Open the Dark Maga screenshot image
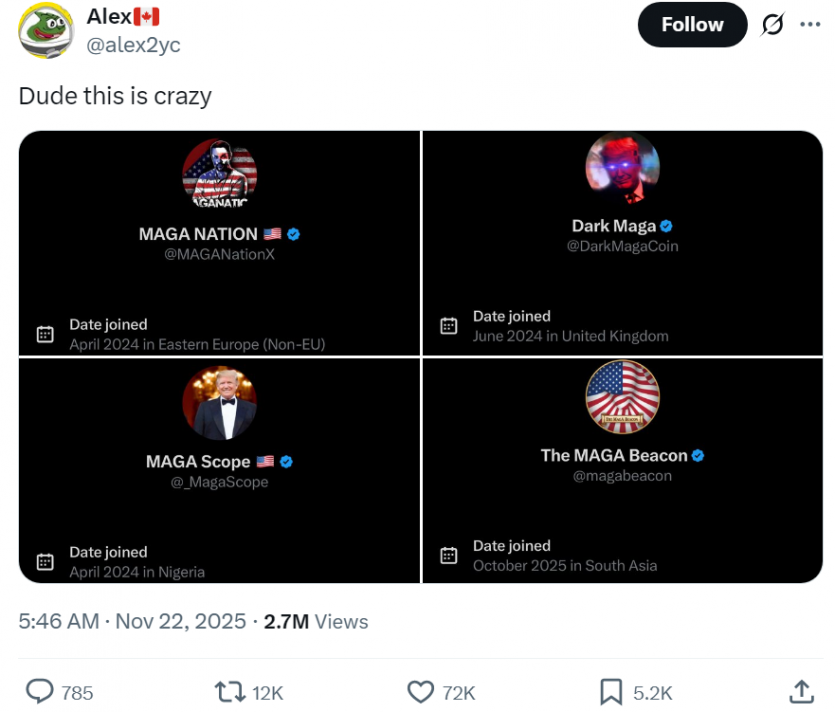The width and height of the screenshot is (835, 712). click(x=623, y=243)
